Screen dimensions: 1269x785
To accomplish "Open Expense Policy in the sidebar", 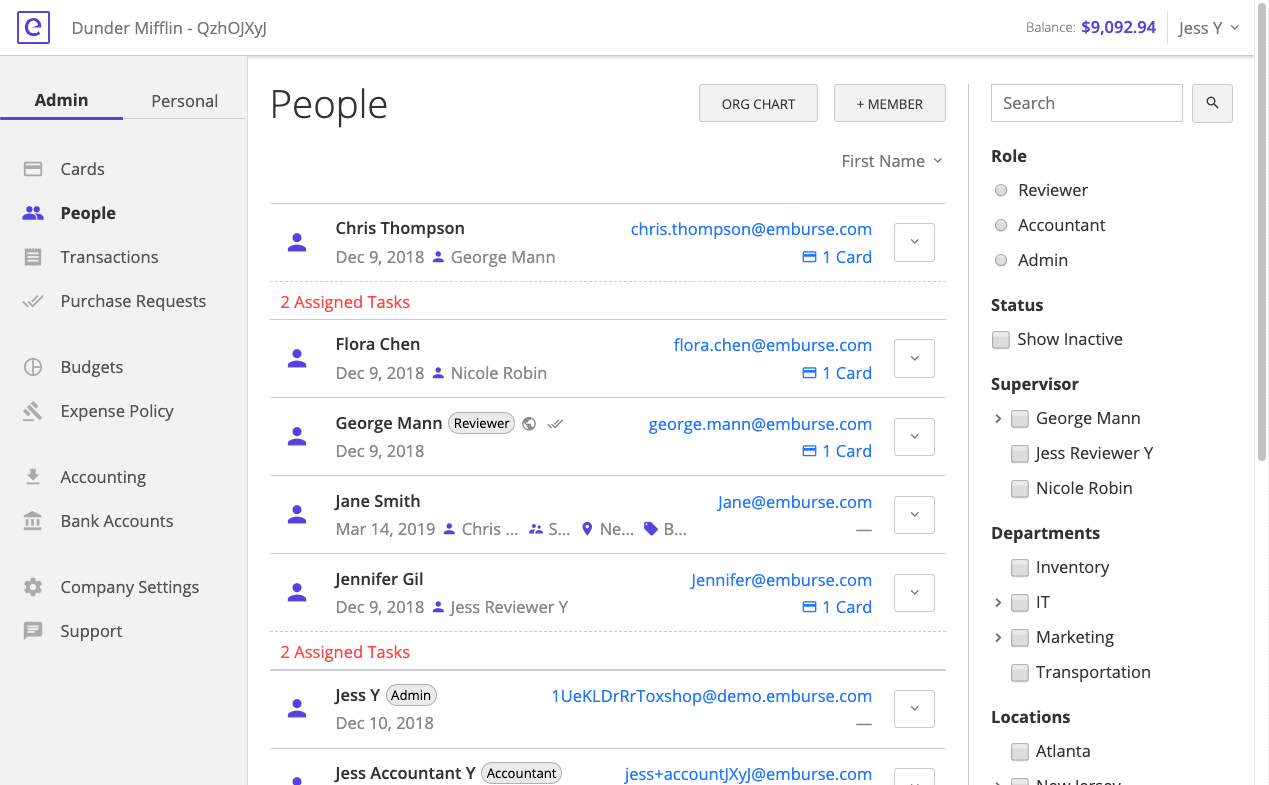I will pos(117,411).
